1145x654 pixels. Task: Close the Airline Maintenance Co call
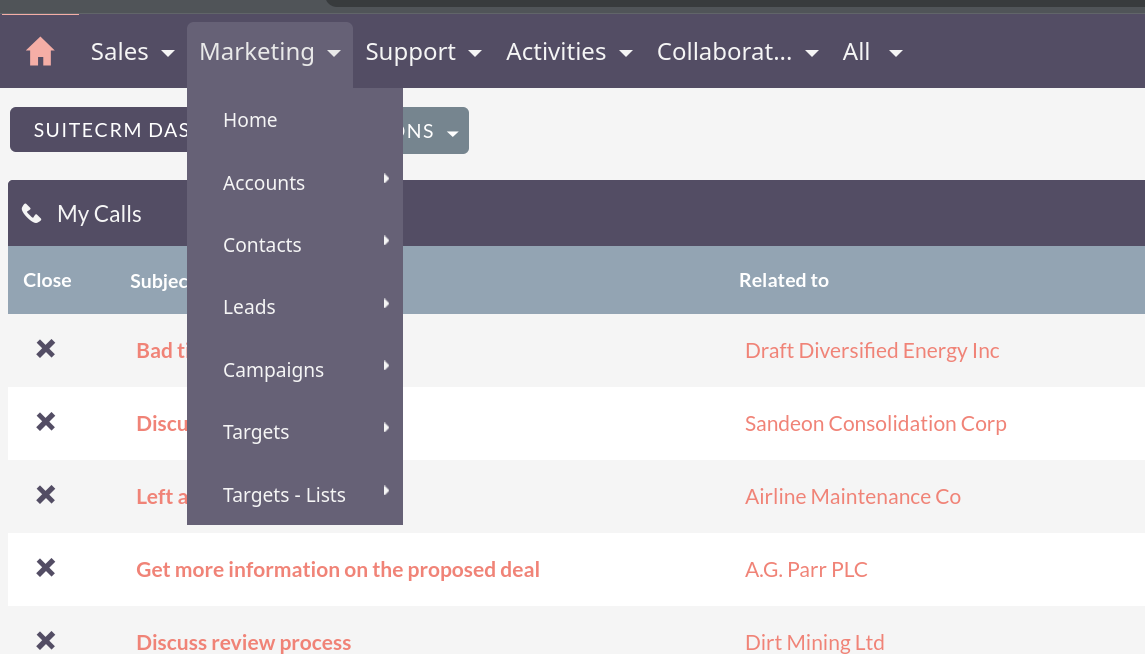pos(45,495)
